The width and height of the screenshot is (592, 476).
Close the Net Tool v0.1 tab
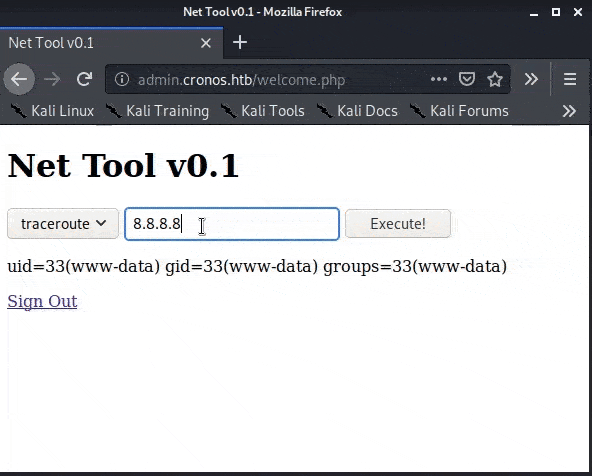[206, 43]
